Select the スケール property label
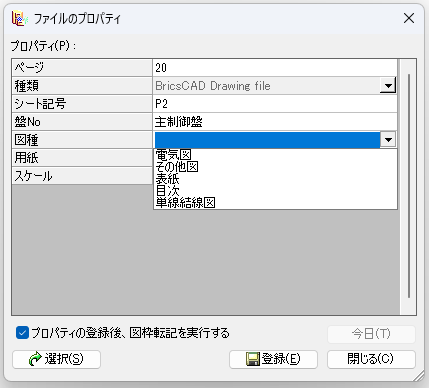Viewport: 429px width, 388px height. (x=82, y=176)
